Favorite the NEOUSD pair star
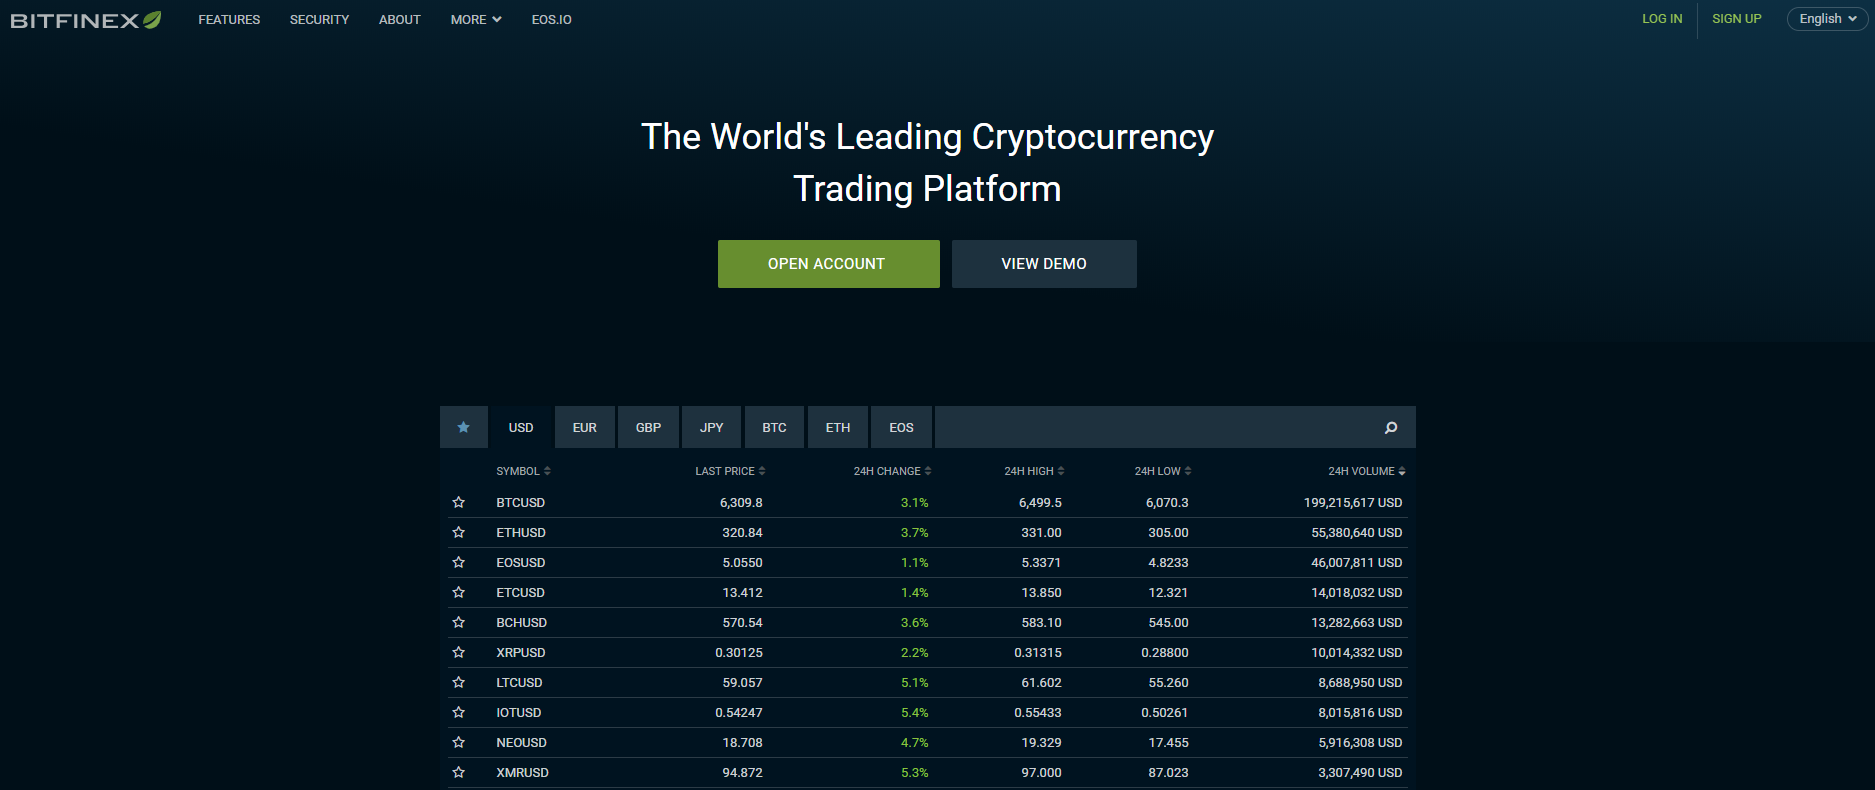This screenshot has height=790, width=1875. coord(459,743)
